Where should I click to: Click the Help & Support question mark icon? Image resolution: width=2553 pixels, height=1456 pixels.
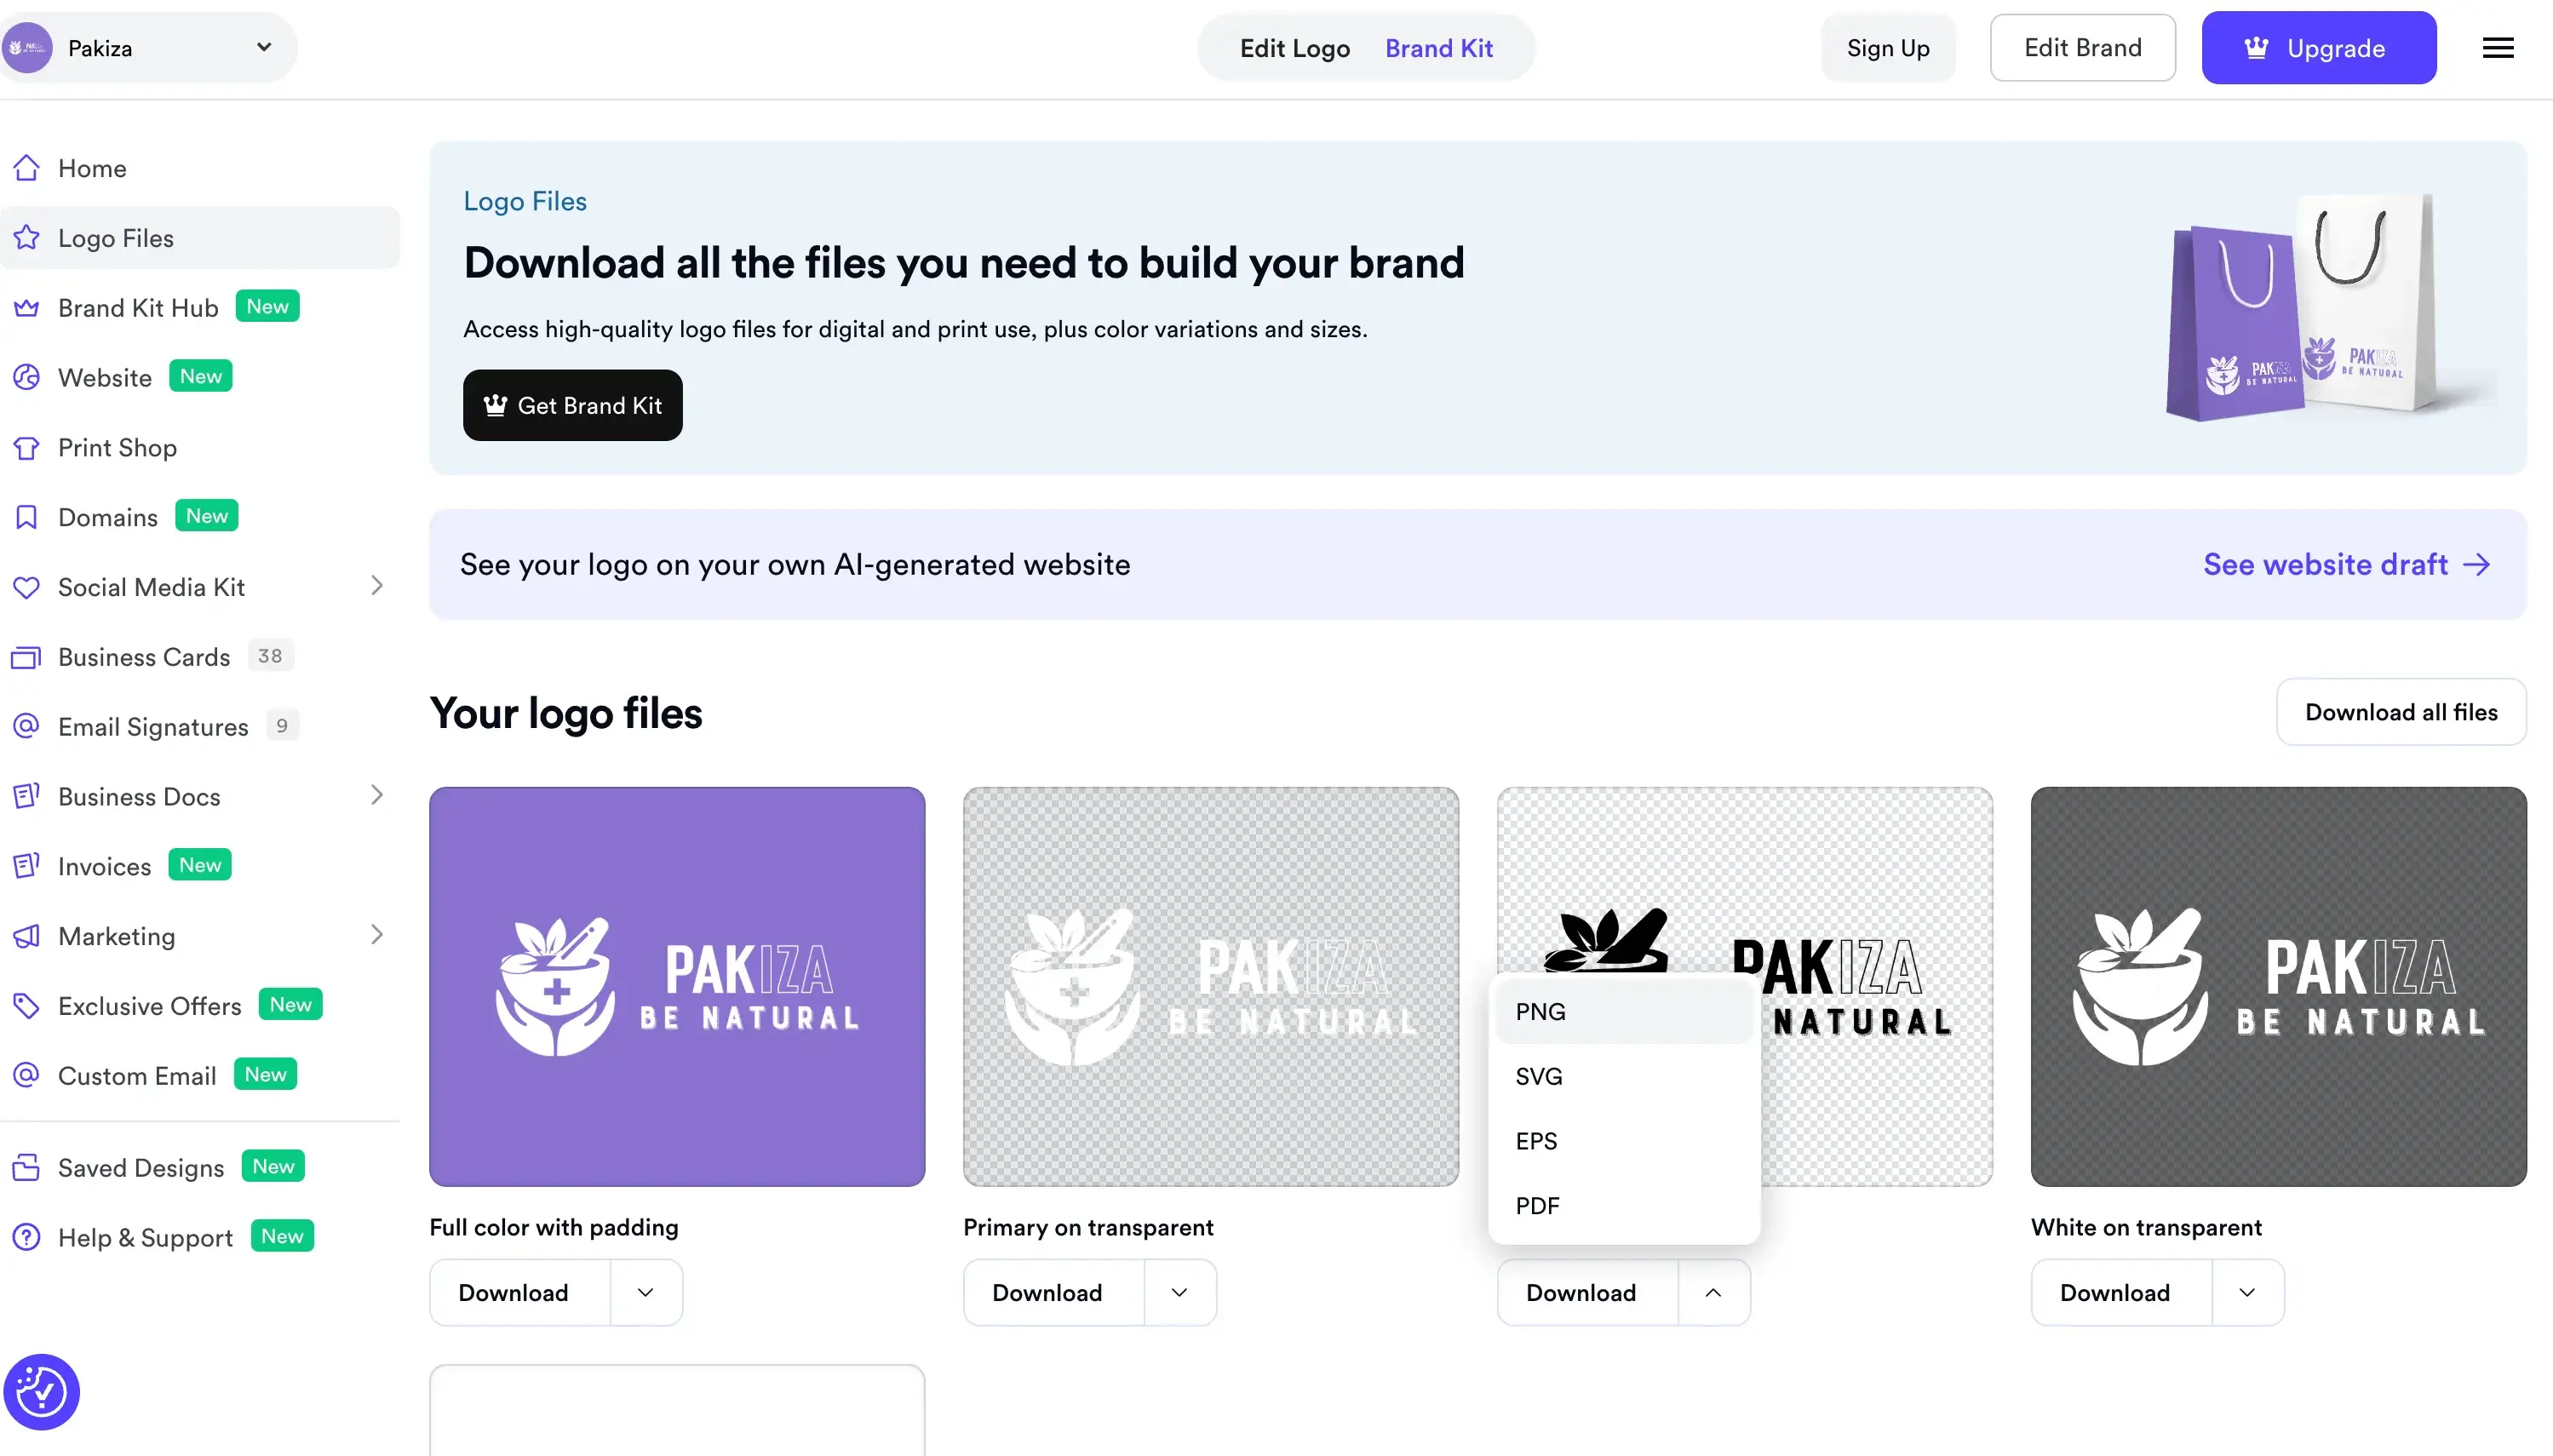click(x=27, y=1237)
